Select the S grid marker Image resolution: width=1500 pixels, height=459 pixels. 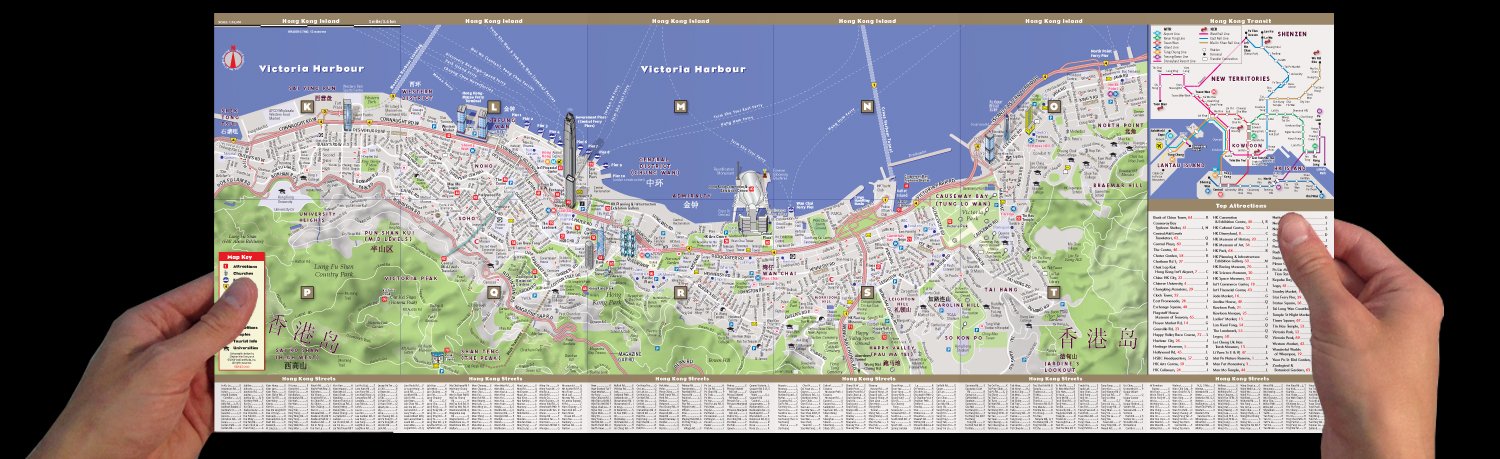point(867,292)
